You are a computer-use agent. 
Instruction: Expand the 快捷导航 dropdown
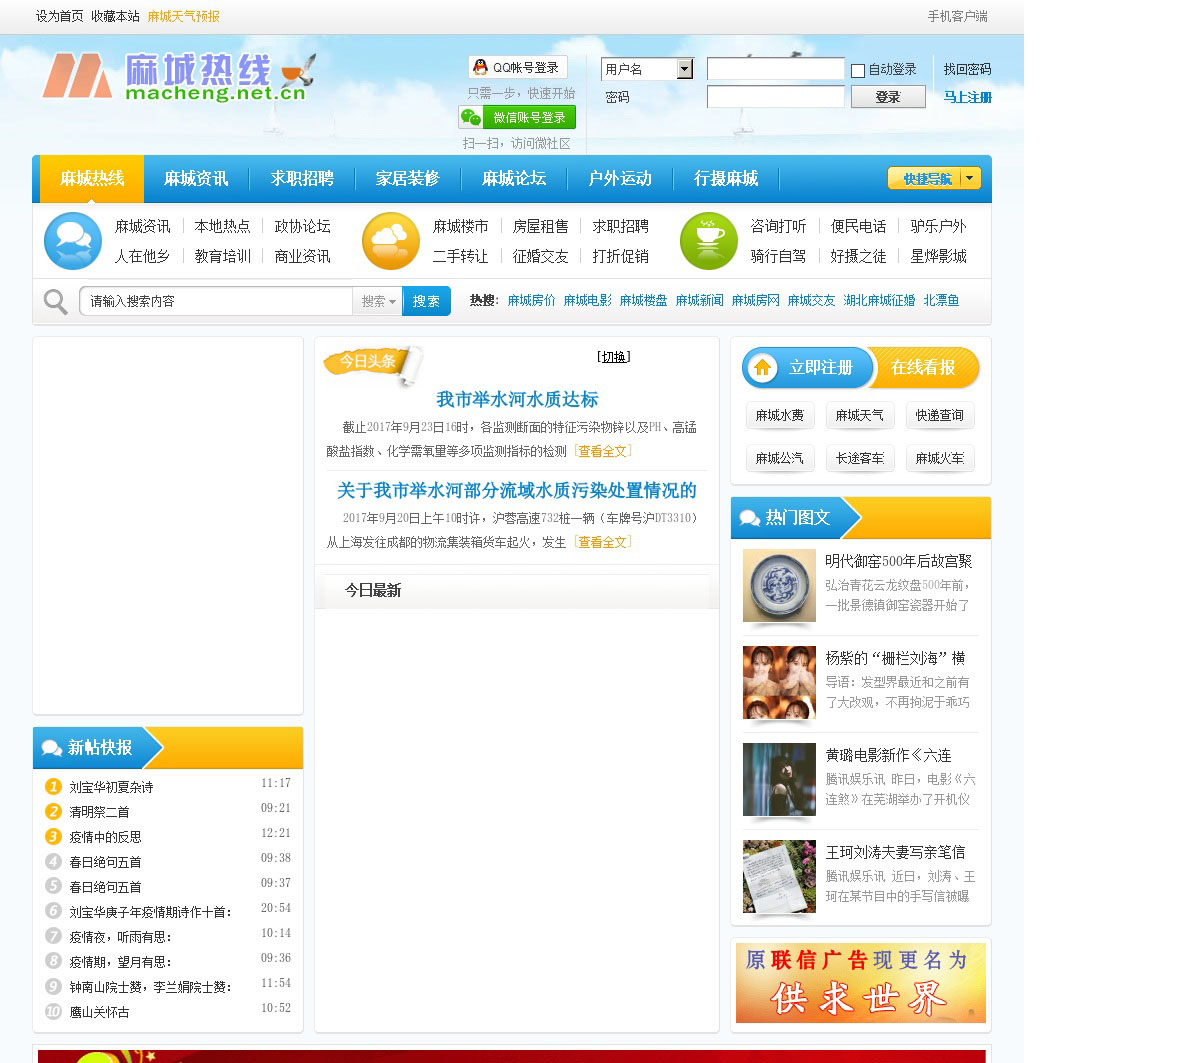969,178
